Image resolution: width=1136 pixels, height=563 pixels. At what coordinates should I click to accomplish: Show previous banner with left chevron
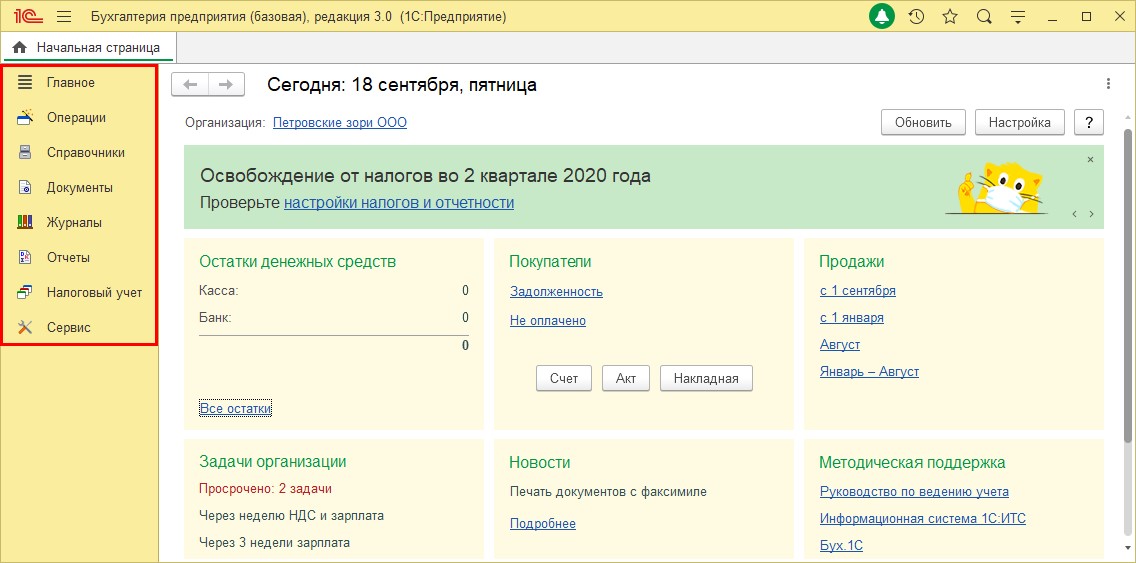point(1074,214)
